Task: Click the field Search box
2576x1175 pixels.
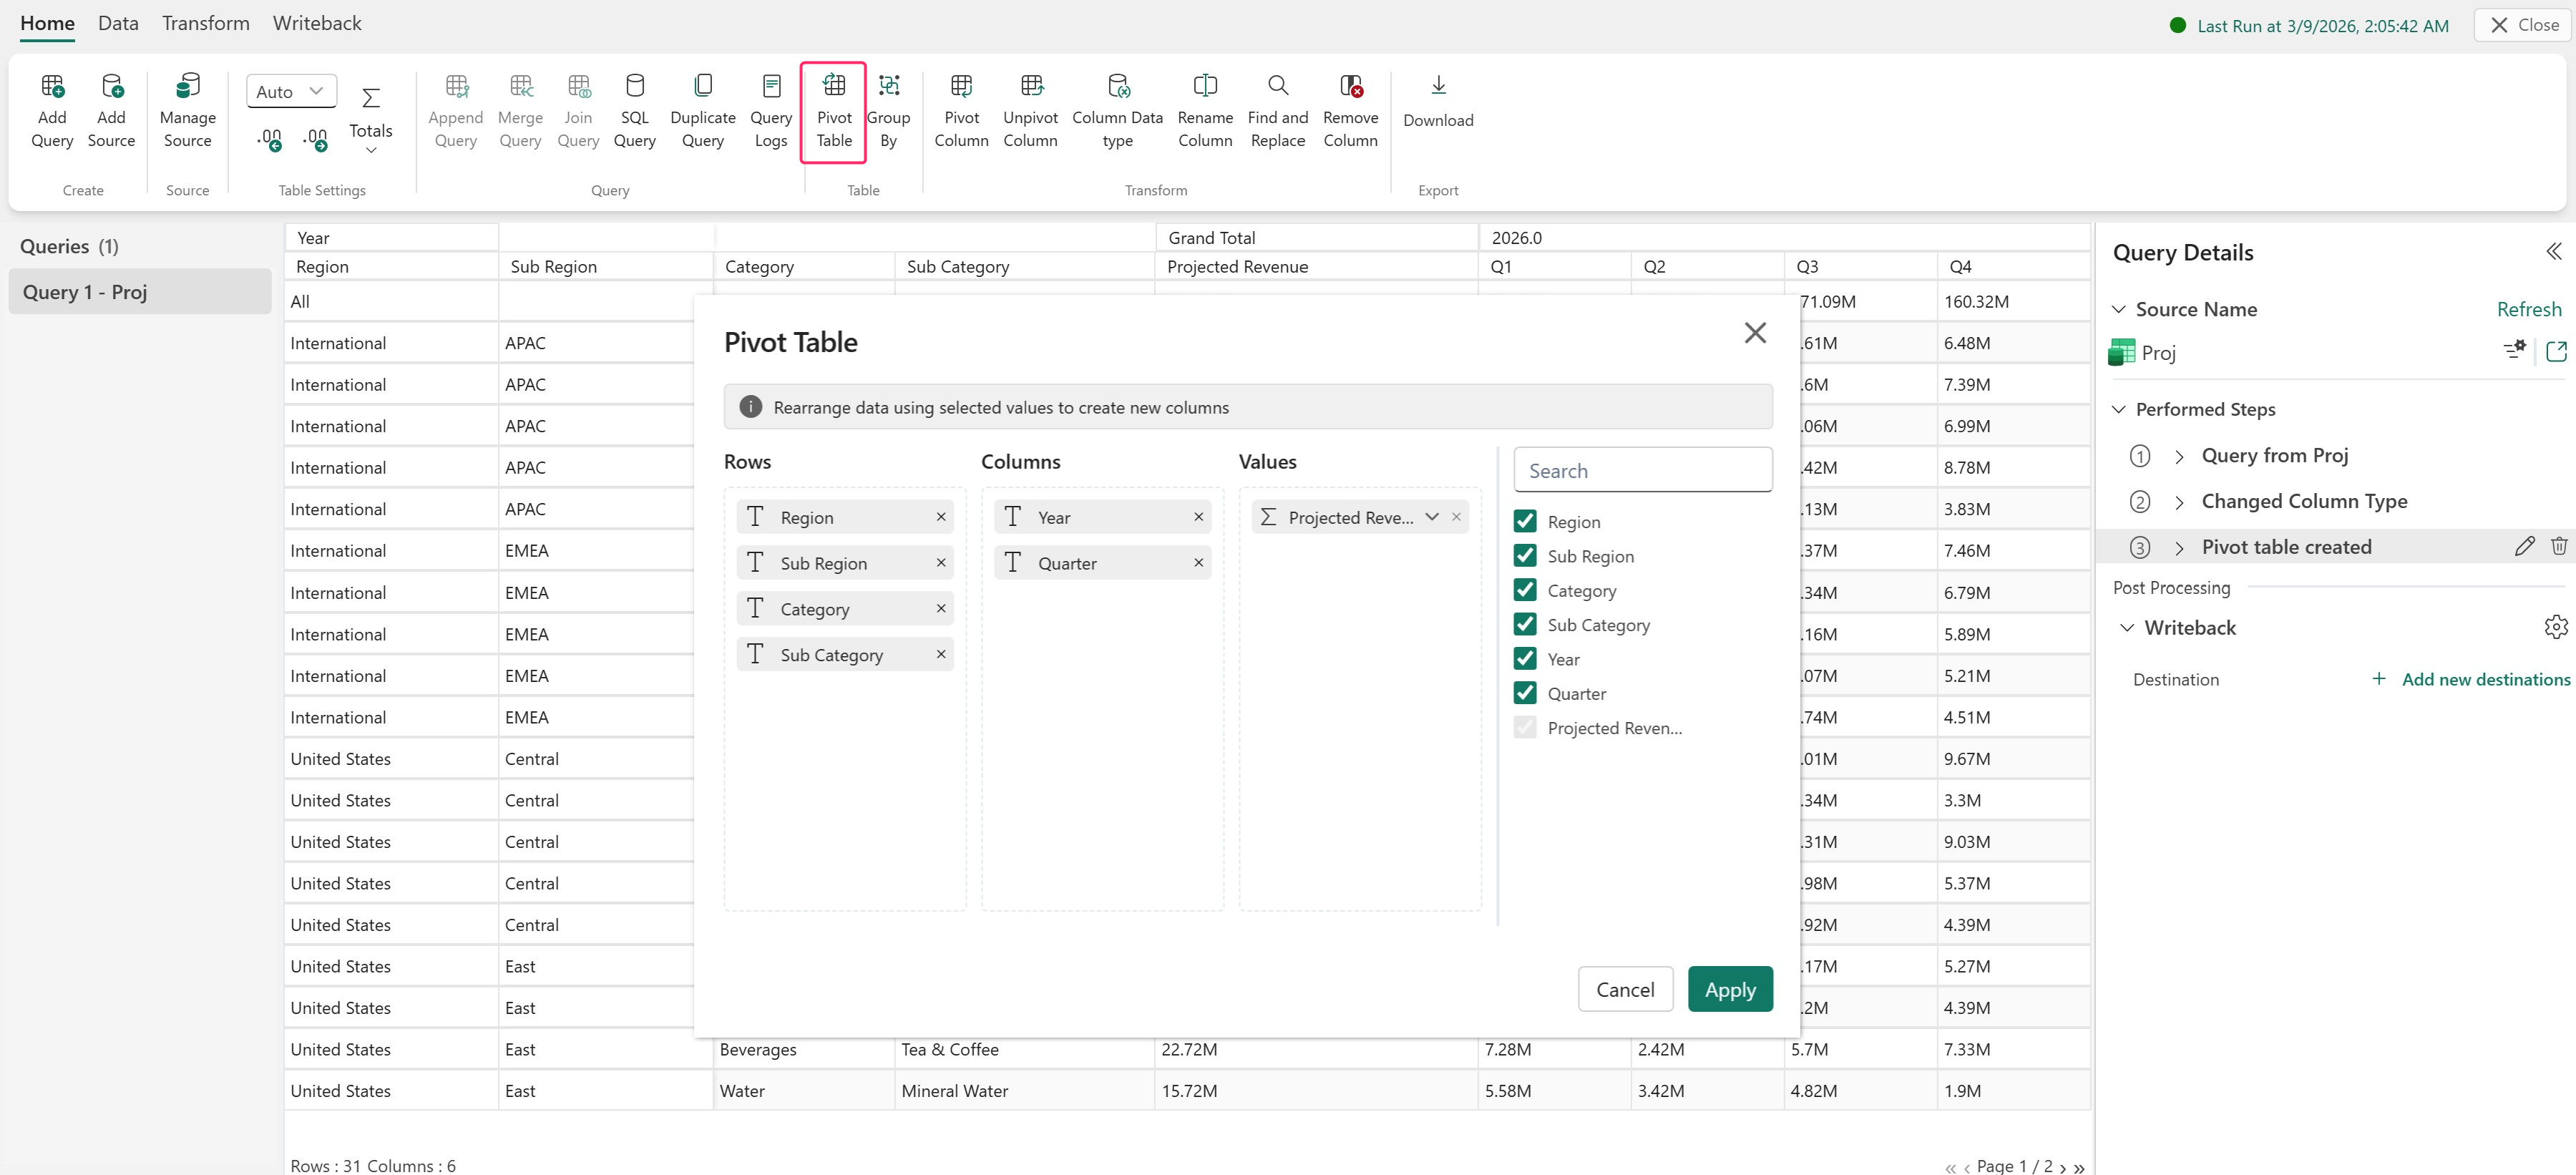Action: tap(1642, 470)
